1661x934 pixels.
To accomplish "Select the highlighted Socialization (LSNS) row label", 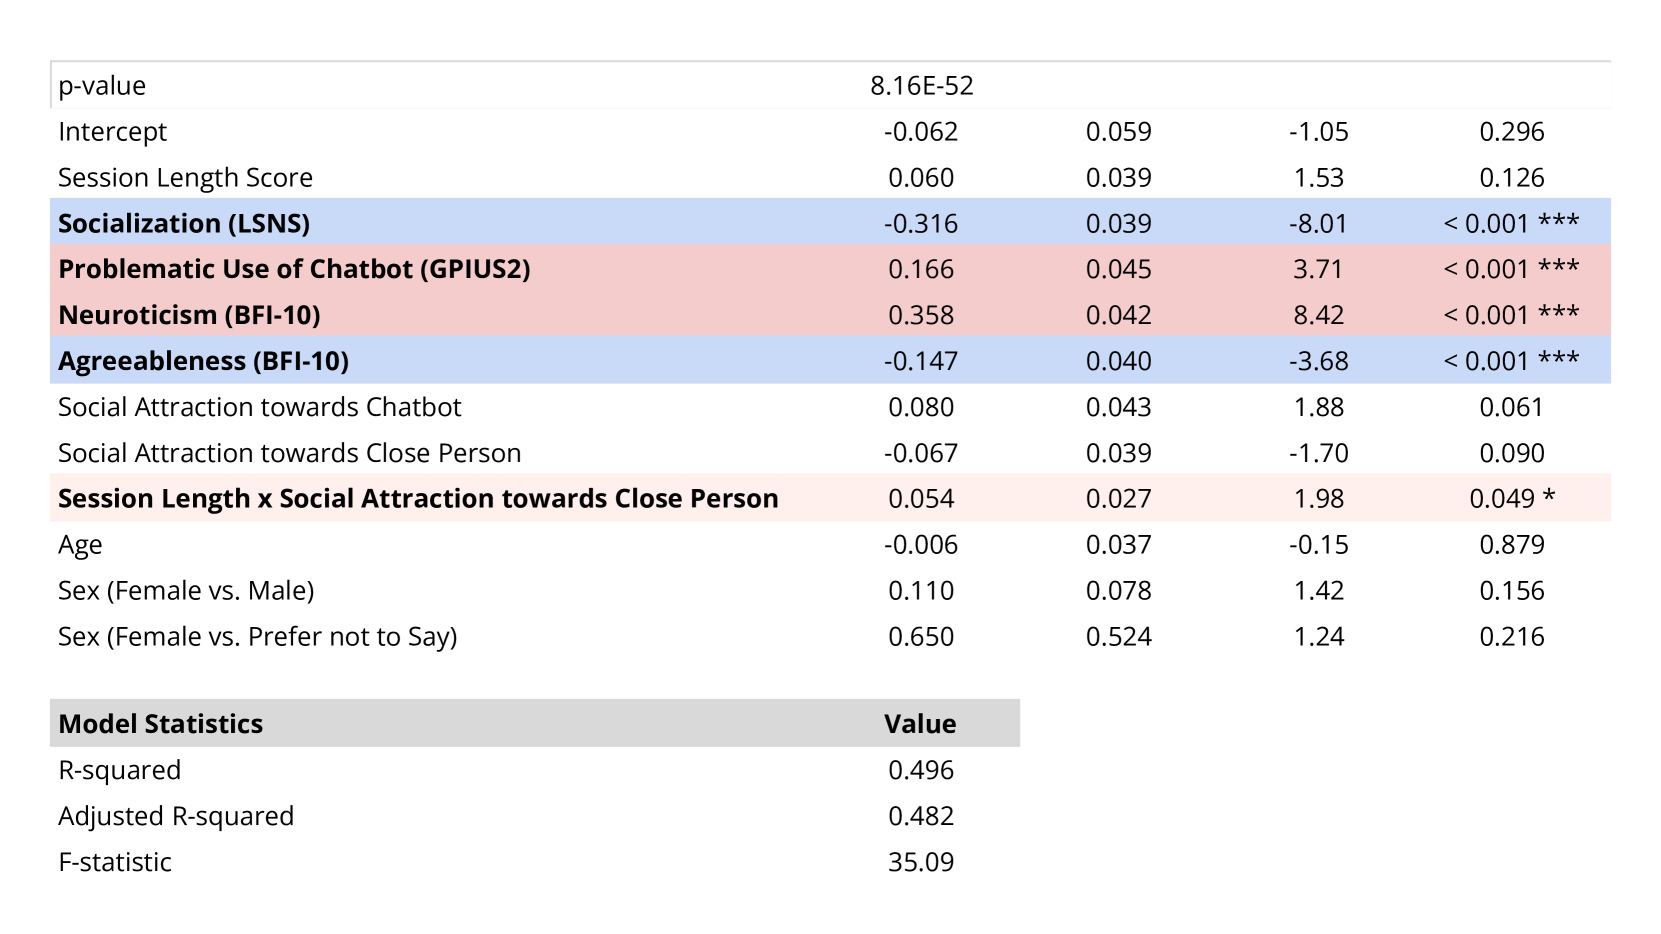I will pos(184,223).
